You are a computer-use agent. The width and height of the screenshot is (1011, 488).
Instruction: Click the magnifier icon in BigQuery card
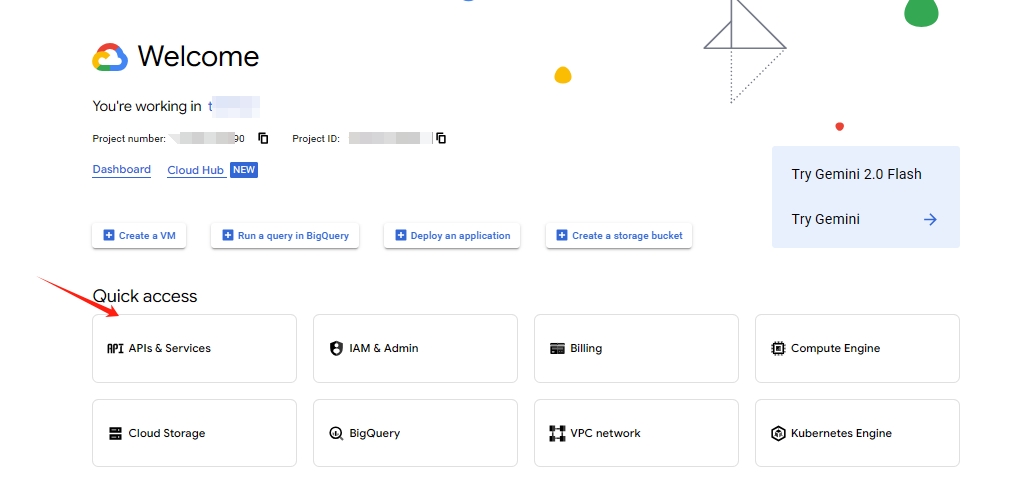pyautogui.click(x=336, y=433)
